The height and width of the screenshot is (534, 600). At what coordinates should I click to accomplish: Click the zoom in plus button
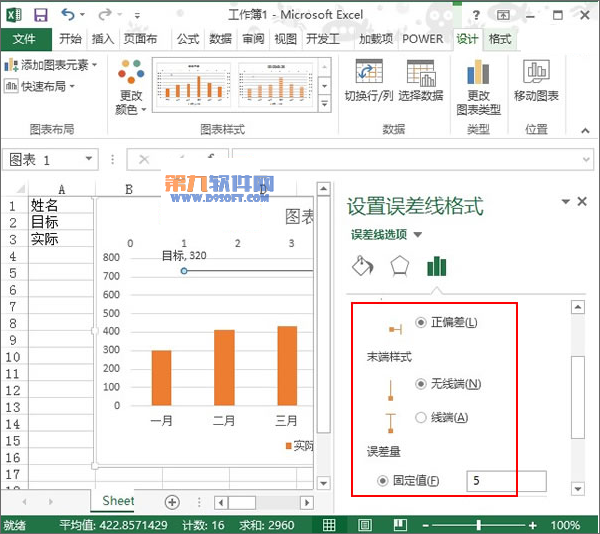(532, 525)
